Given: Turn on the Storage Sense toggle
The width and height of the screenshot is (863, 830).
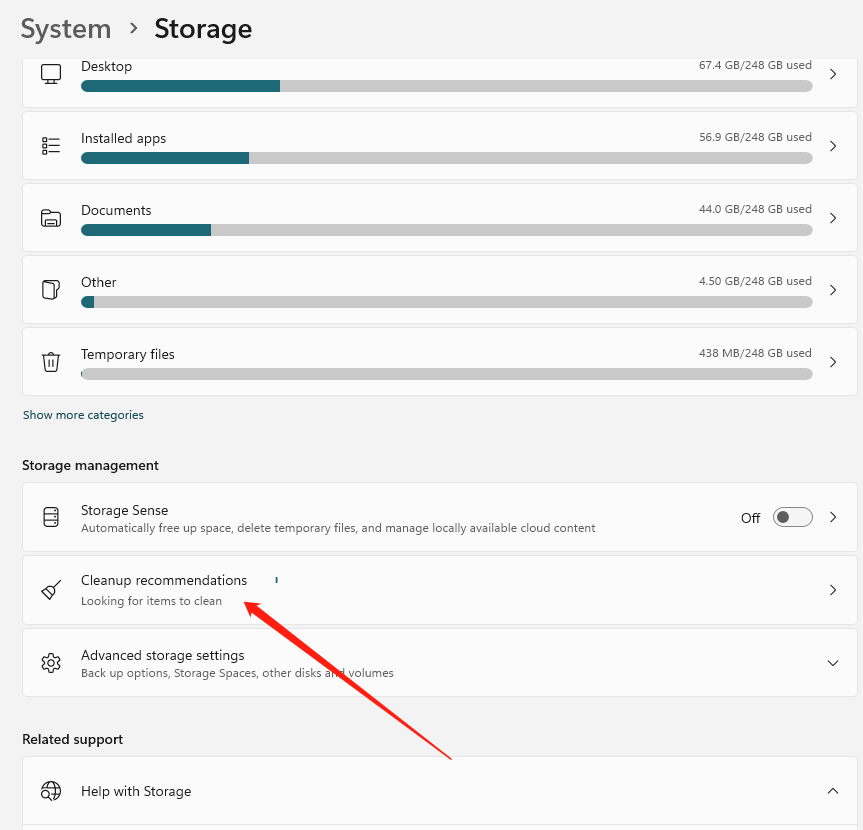Looking at the screenshot, I should 793,518.
